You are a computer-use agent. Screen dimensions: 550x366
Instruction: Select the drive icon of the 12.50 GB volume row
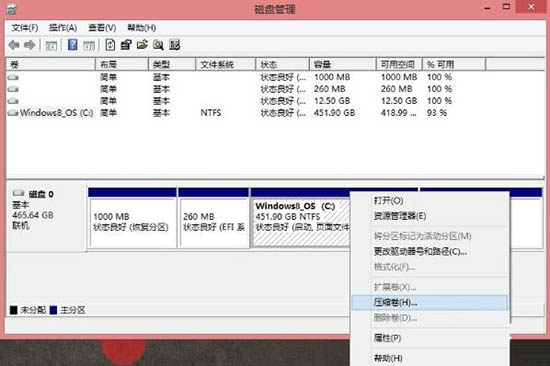13,101
